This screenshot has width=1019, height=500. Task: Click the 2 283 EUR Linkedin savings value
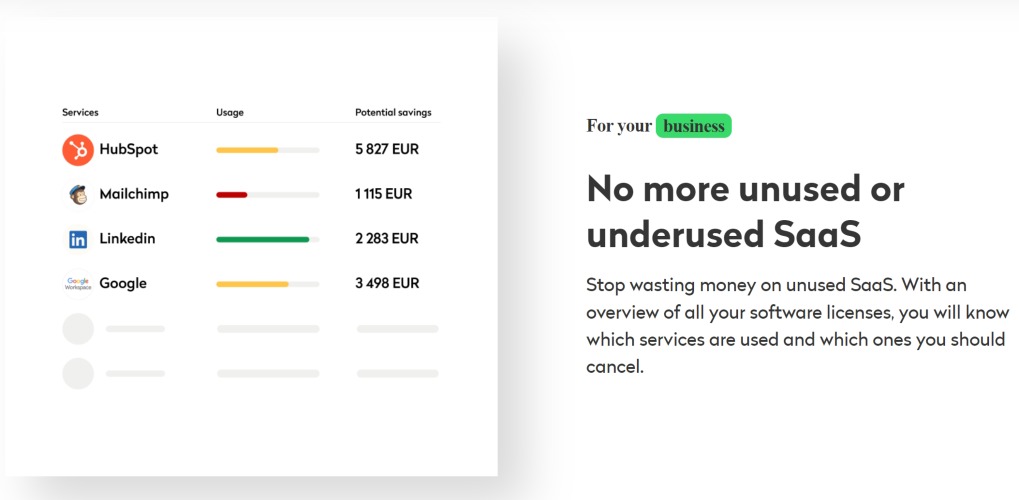click(387, 239)
